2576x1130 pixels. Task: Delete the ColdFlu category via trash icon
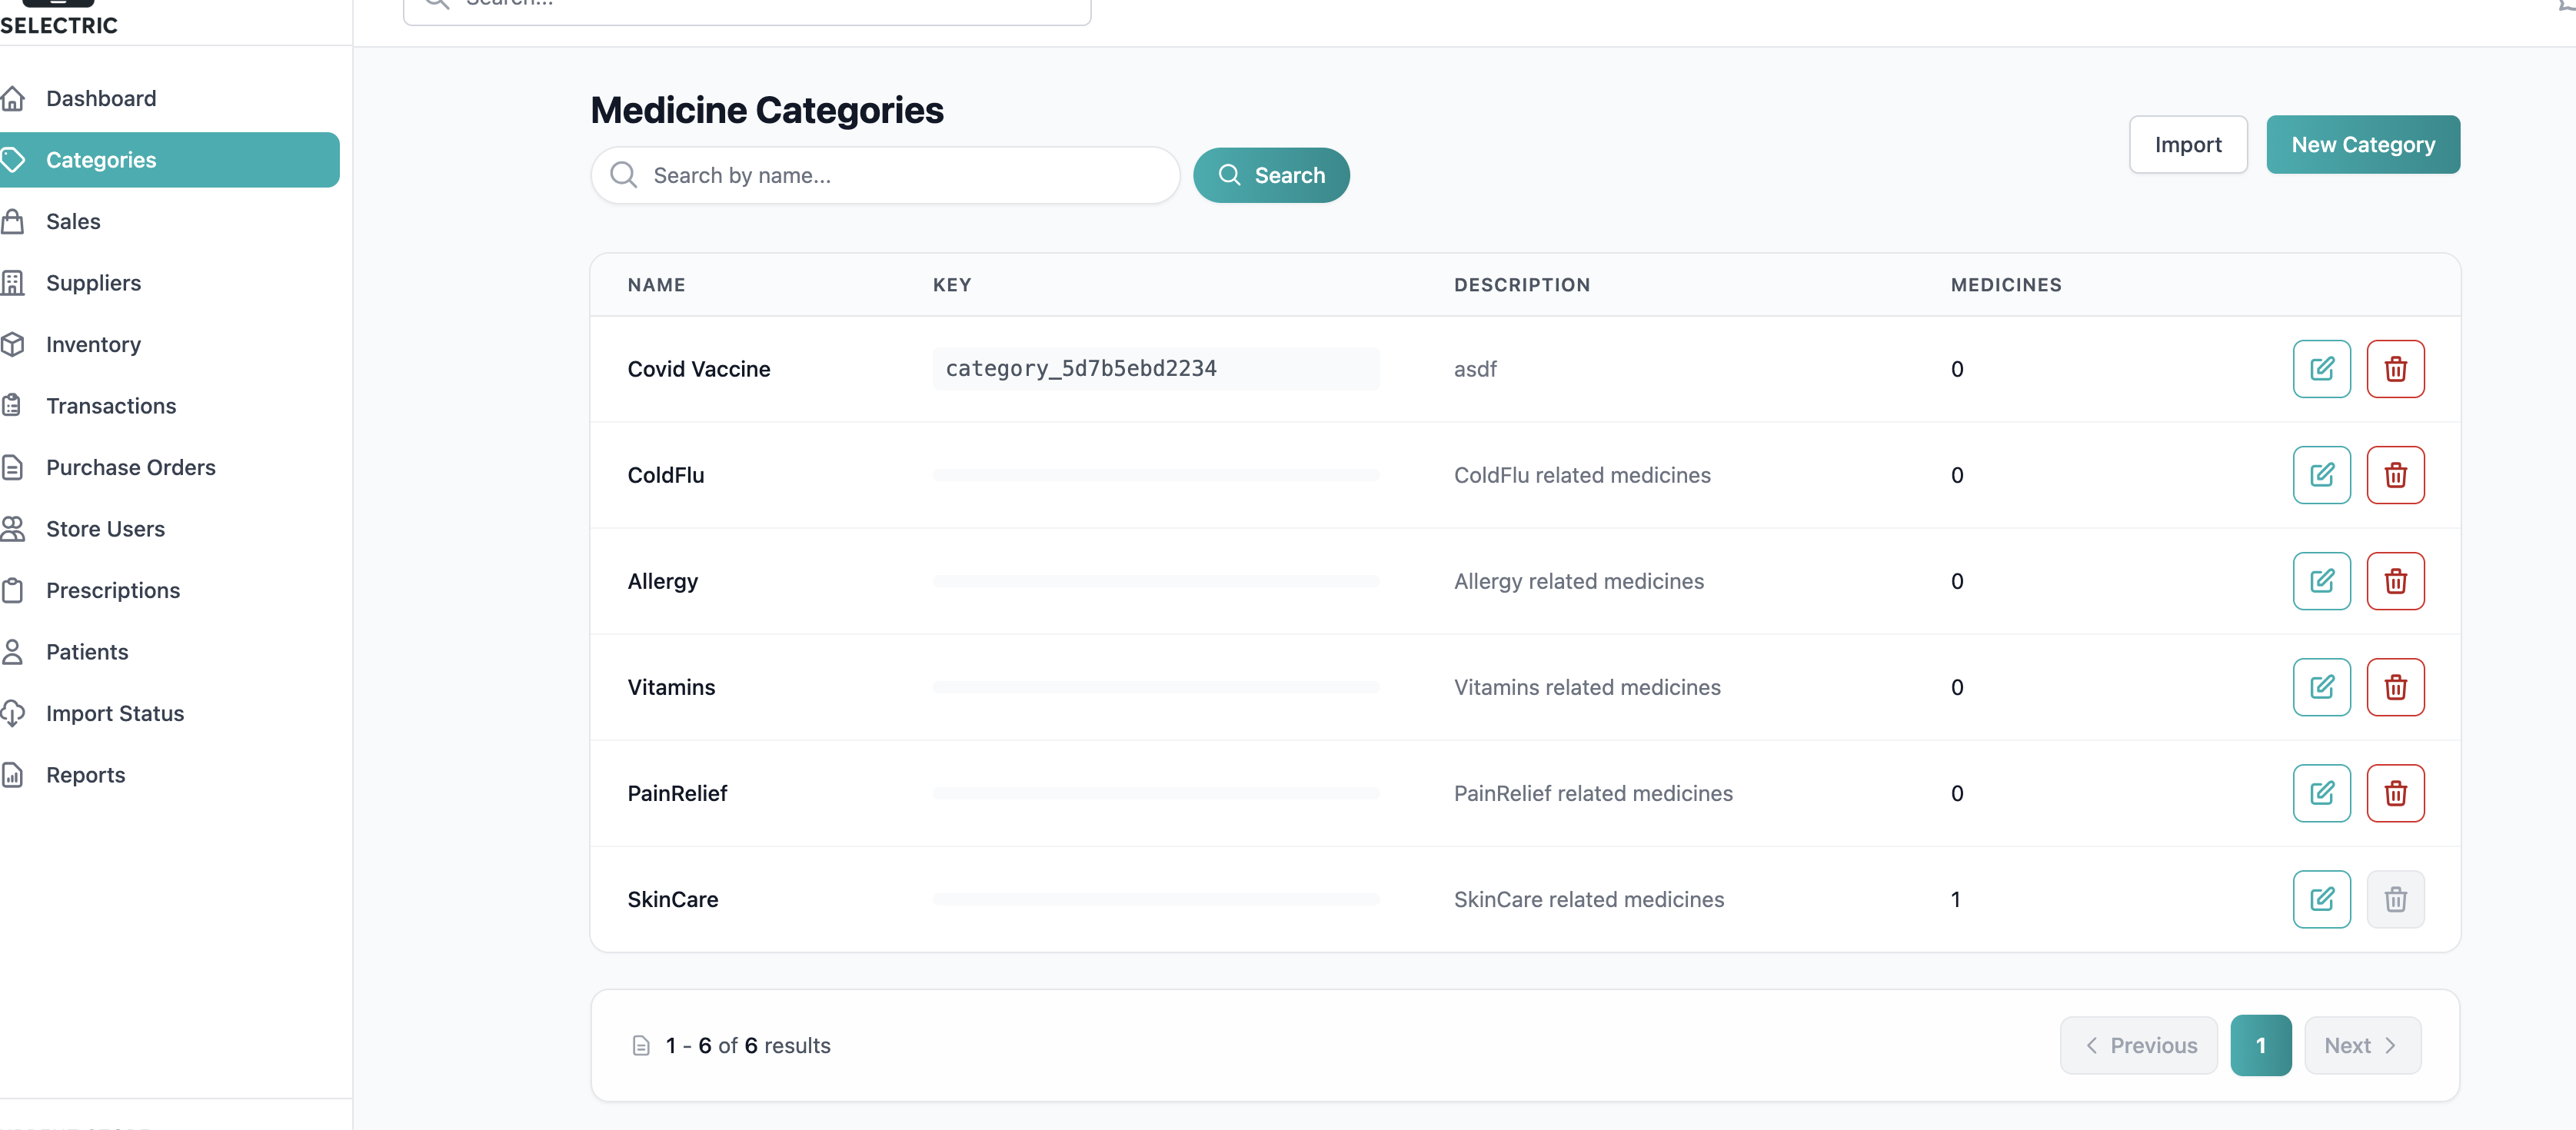(x=2395, y=475)
